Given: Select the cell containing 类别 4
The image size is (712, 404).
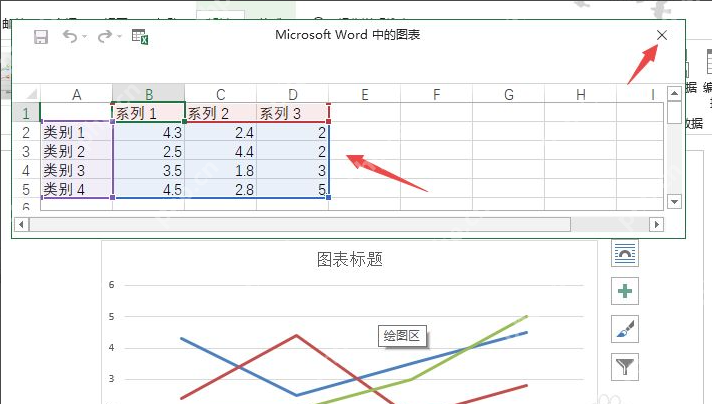Looking at the screenshot, I should coord(76,189).
